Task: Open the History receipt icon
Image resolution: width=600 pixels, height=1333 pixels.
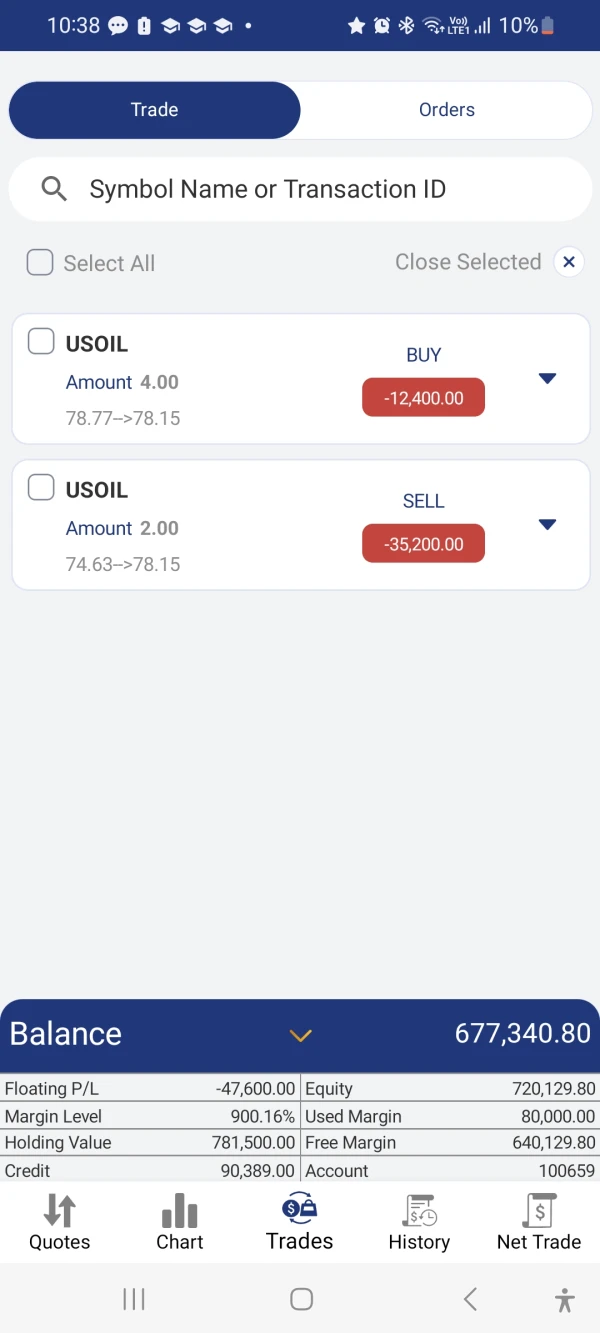Action: click(419, 1210)
